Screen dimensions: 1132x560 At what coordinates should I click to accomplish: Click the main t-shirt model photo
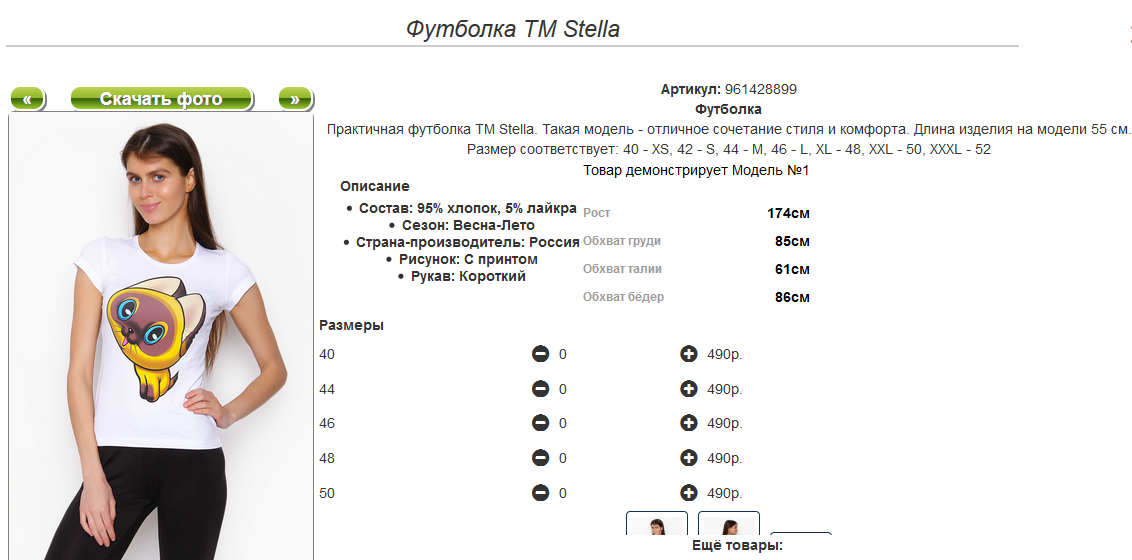(x=161, y=336)
